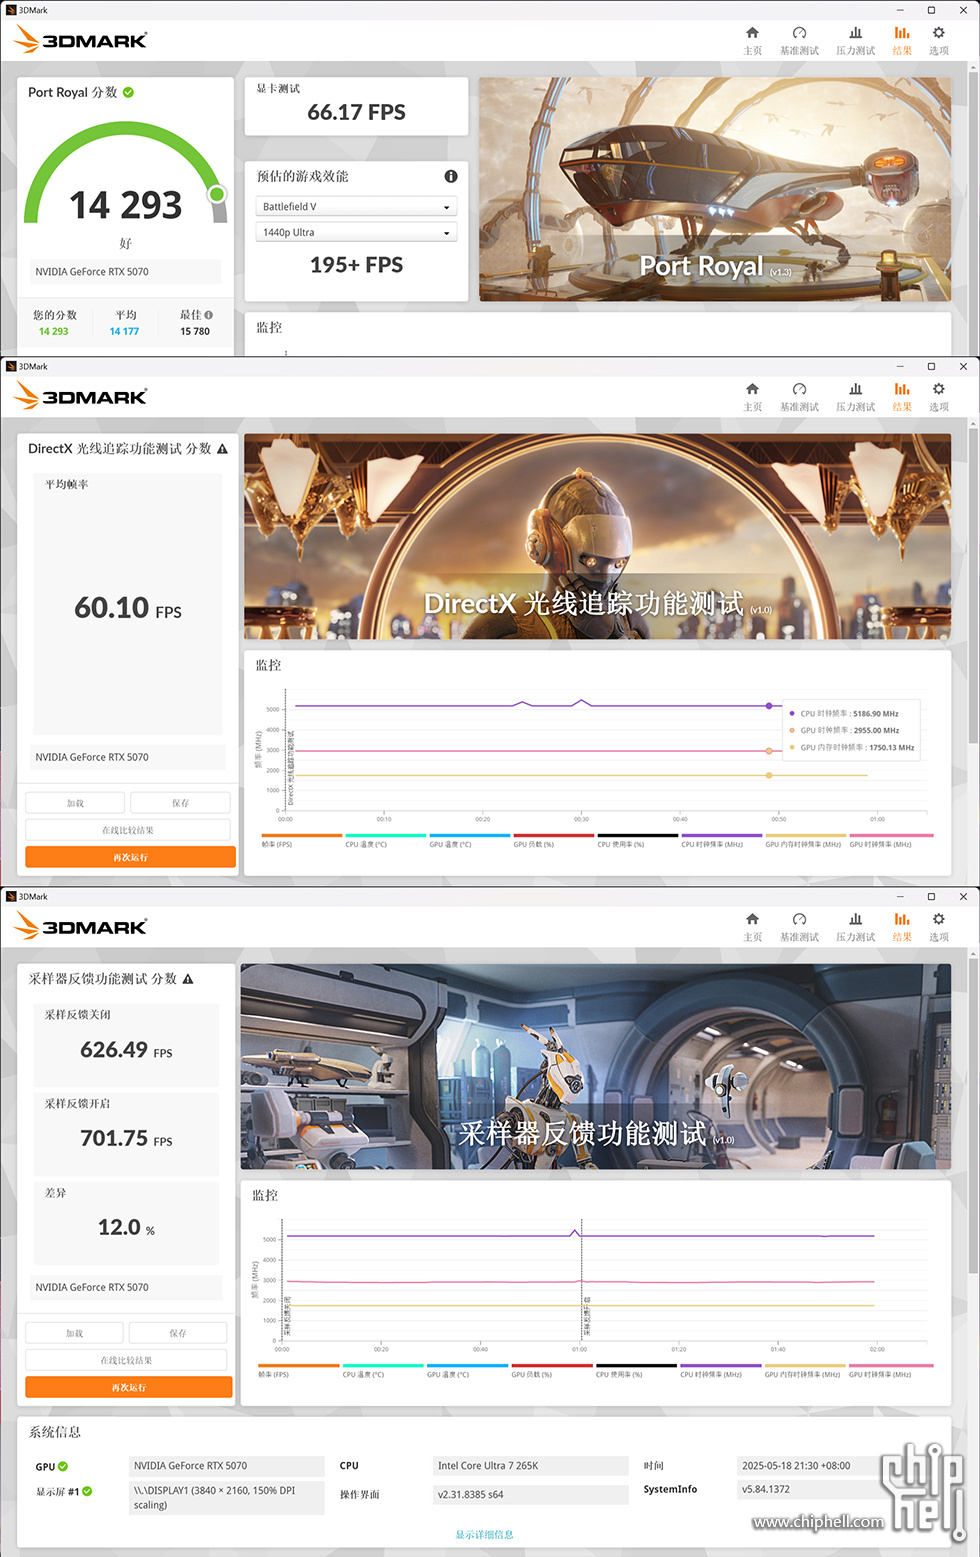This screenshot has height=1557, width=980.
Task: Select 基准测试 tab in DirectX ray tracing window
Action: coord(799,396)
